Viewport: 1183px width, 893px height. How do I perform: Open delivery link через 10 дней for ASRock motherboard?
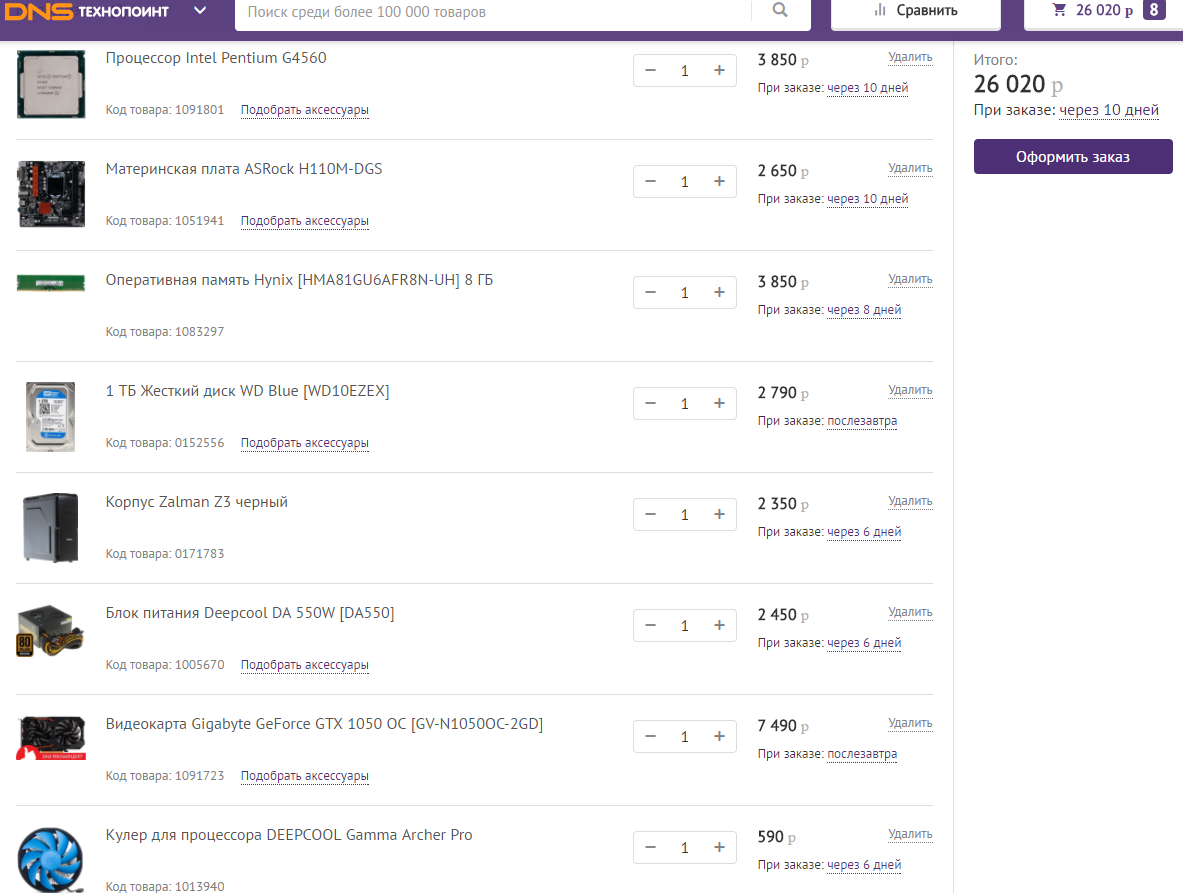(868, 199)
